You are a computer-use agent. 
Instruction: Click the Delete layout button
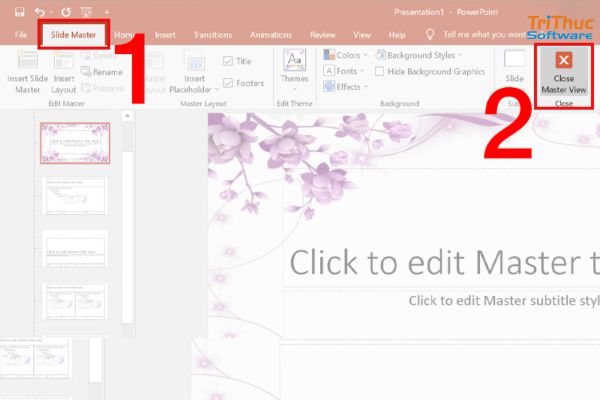tap(99, 56)
